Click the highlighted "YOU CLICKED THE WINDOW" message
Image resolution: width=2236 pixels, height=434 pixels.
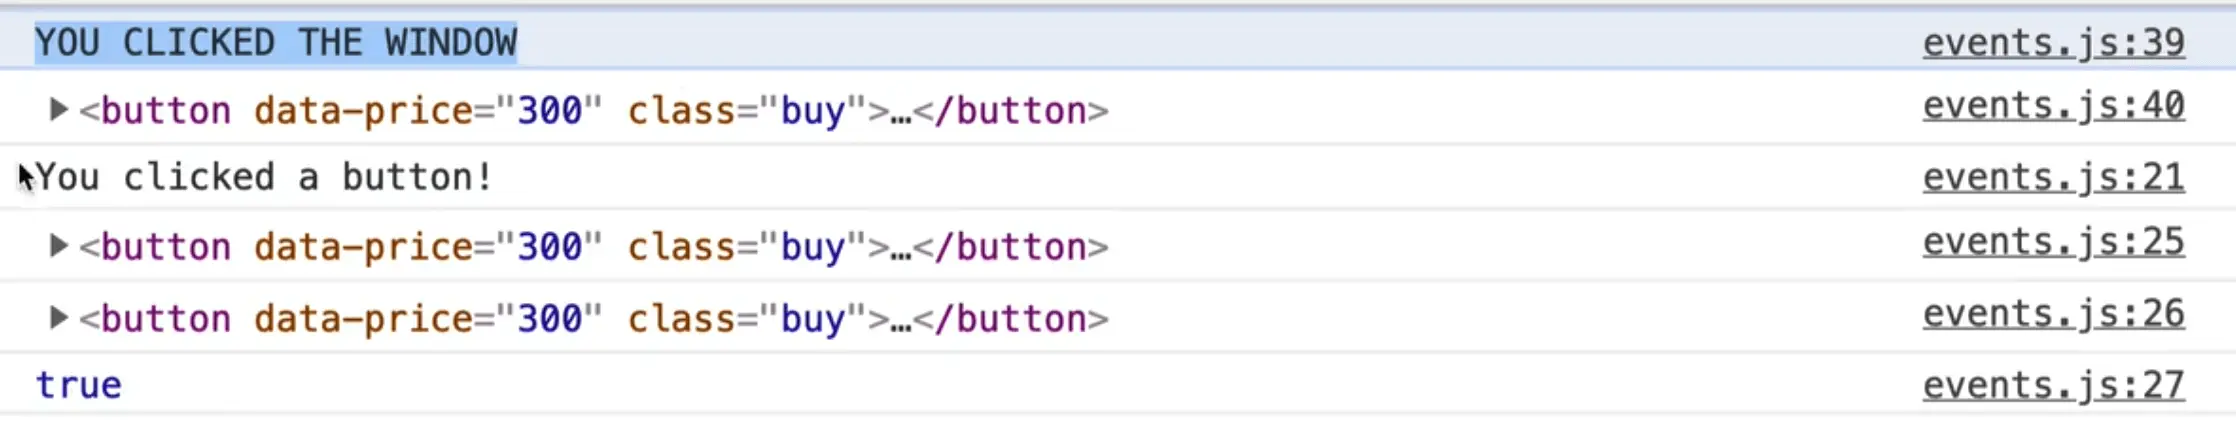pos(276,43)
